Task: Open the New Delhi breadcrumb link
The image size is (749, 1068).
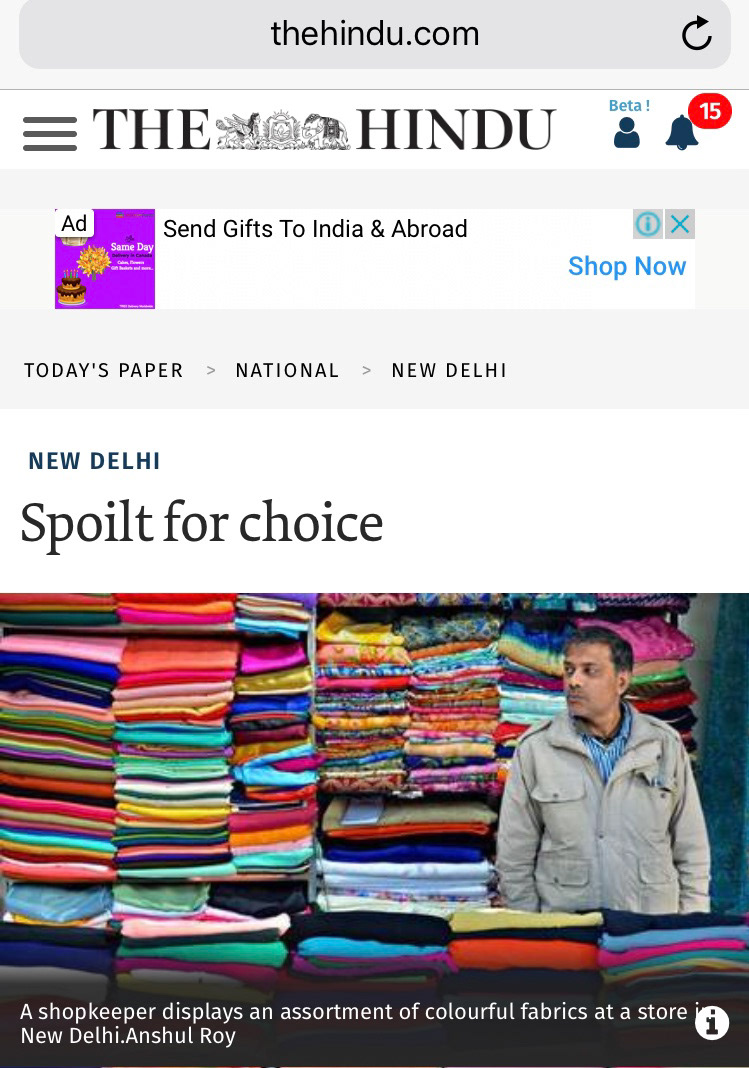Action: coord(449,370)
